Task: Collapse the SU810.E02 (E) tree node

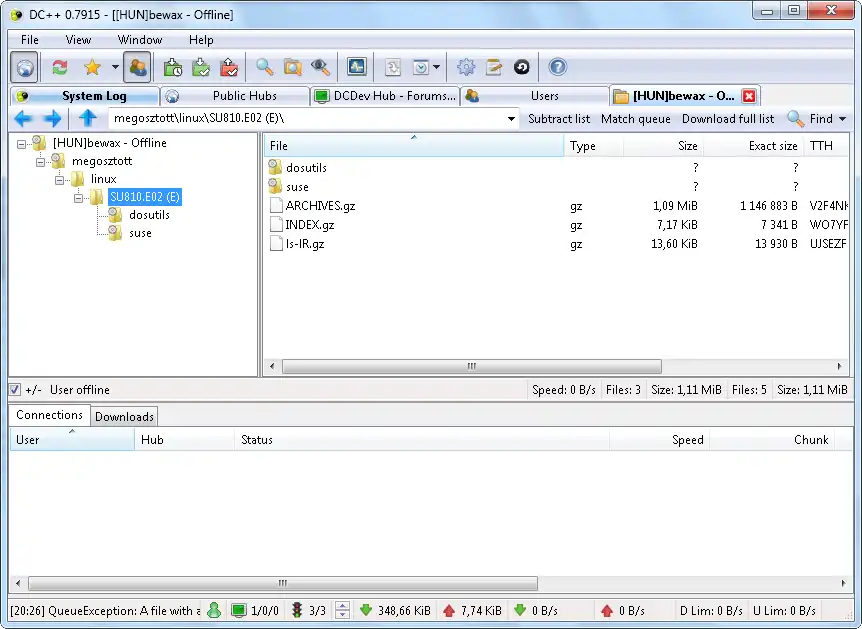Action: click(x=79, y=198)
